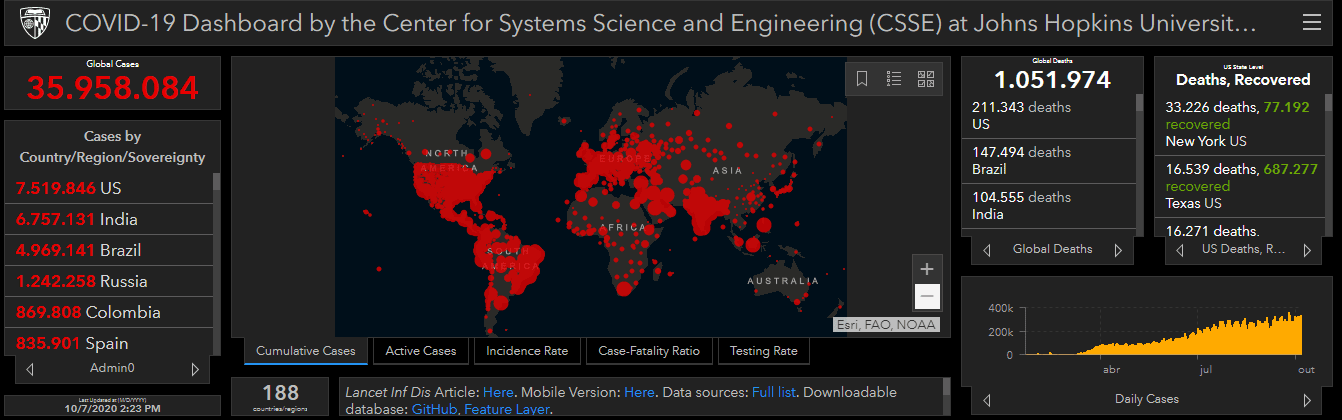Image resolution: width=1342 pixels, height=420 pixels.
Task: Next arrow beside Global Deaths
Action: coord(1118,250)
